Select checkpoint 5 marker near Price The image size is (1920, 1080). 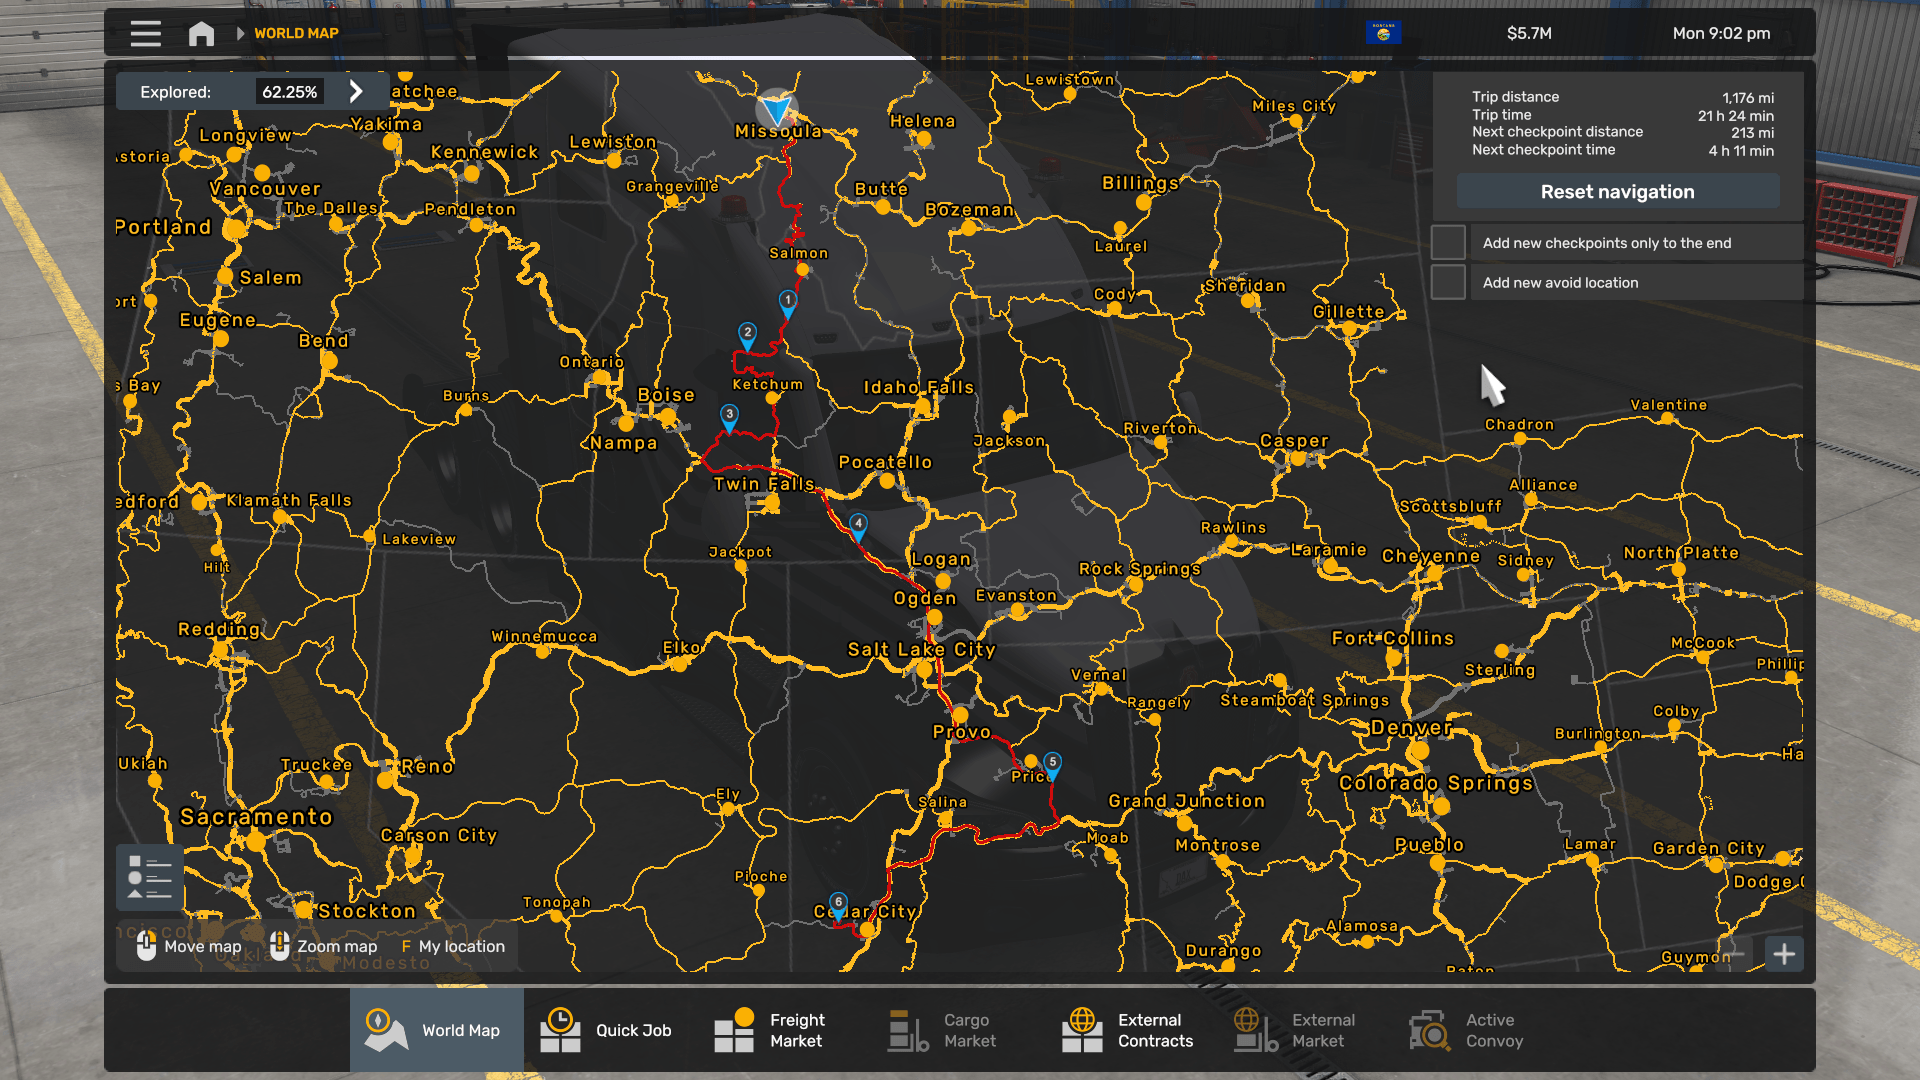point(1052,764)
